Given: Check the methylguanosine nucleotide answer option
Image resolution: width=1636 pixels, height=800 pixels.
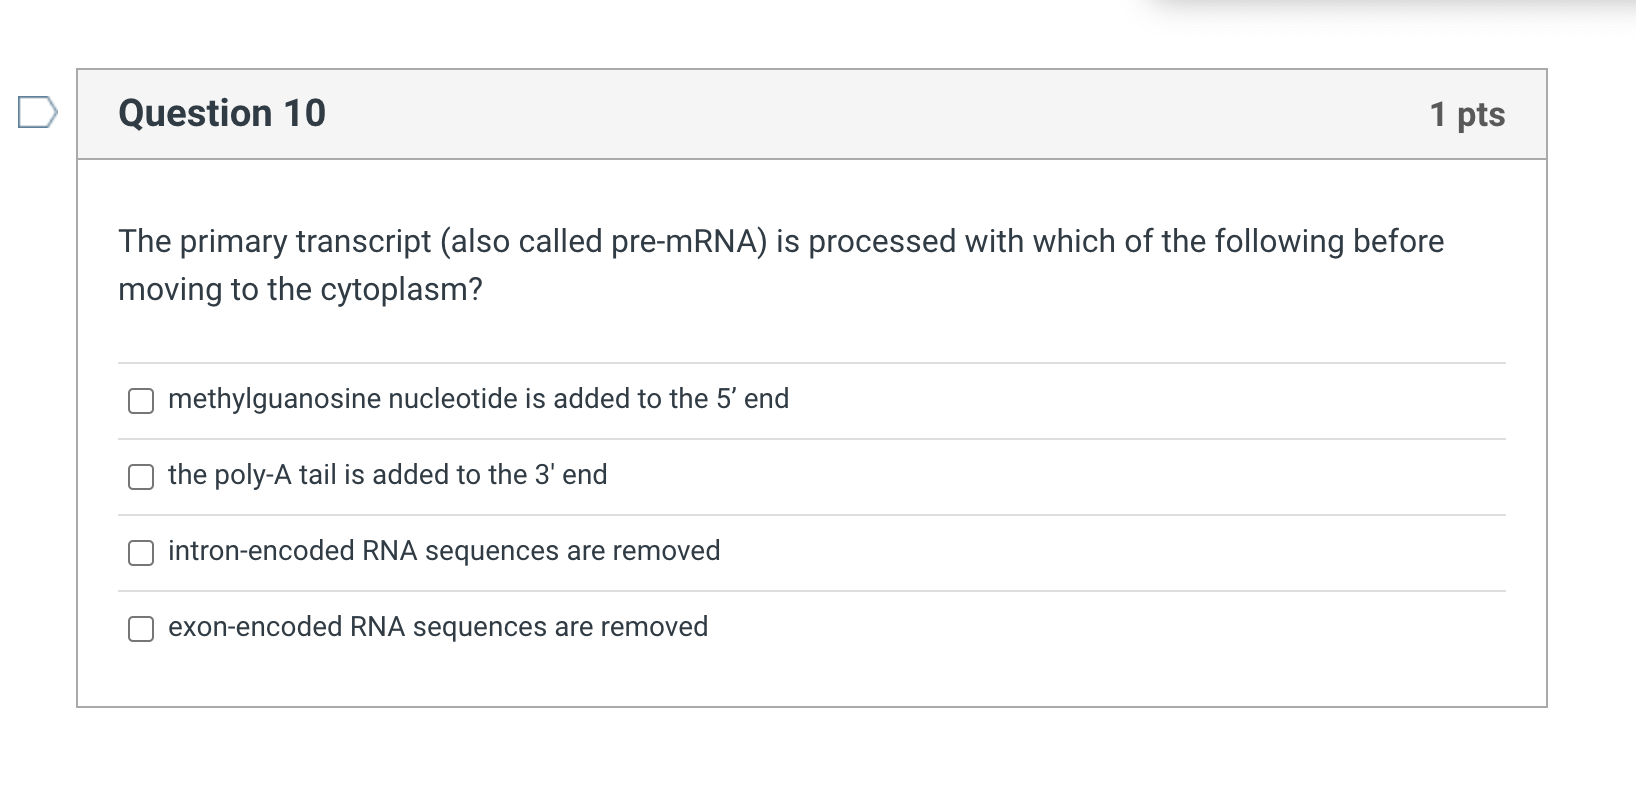Looking at the screenshot, I should click(141, 401).
